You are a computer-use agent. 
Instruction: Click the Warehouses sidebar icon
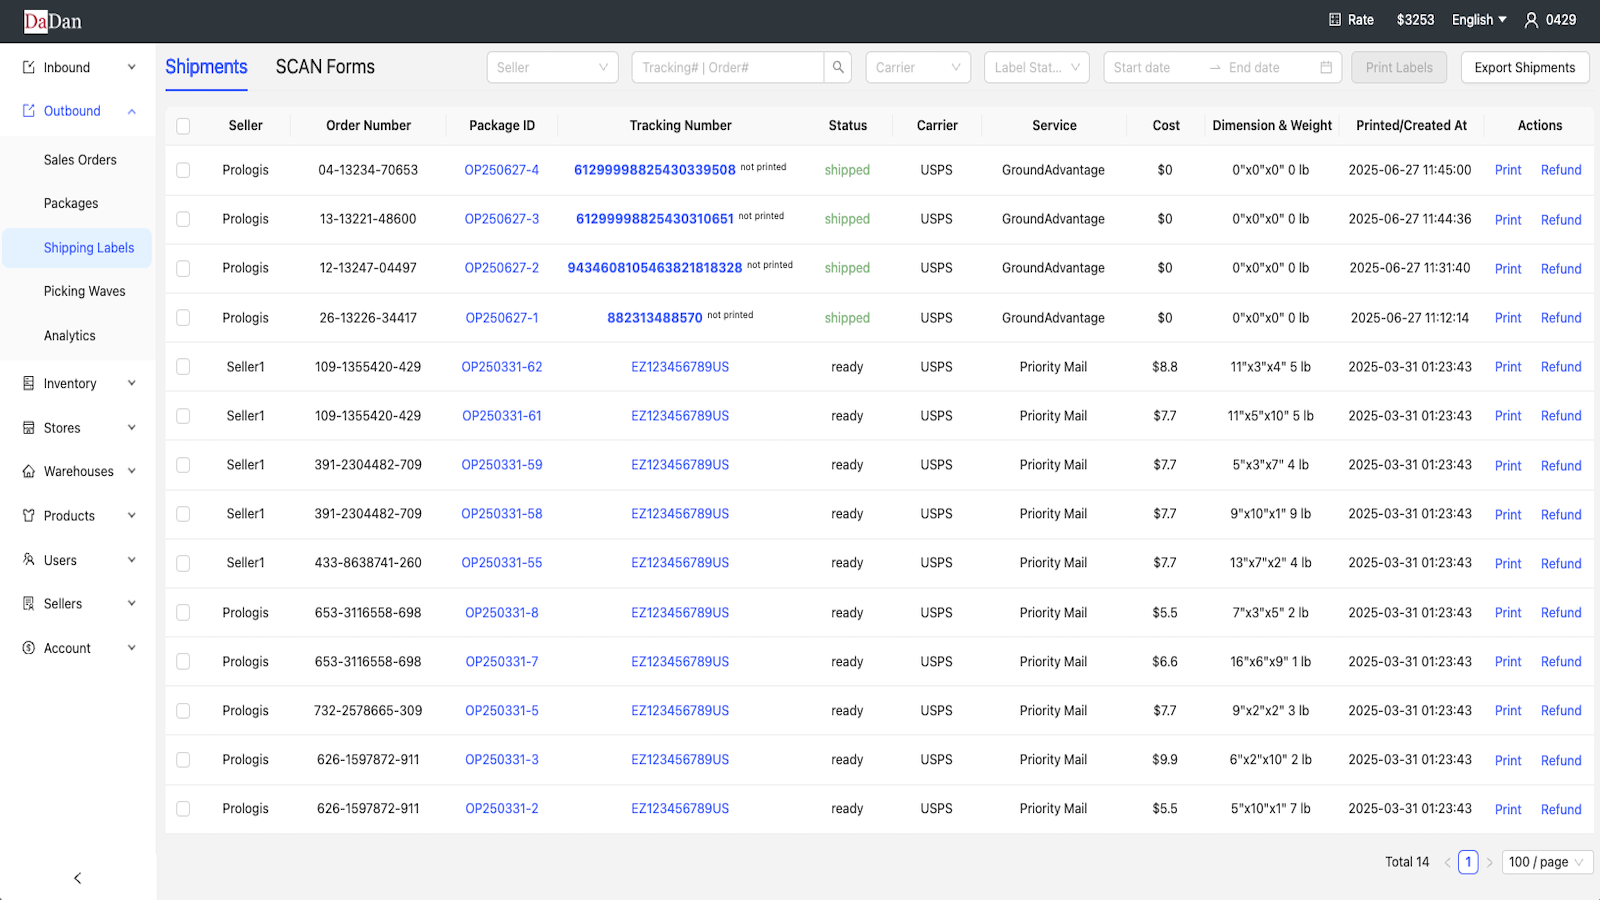coord(28,471)
